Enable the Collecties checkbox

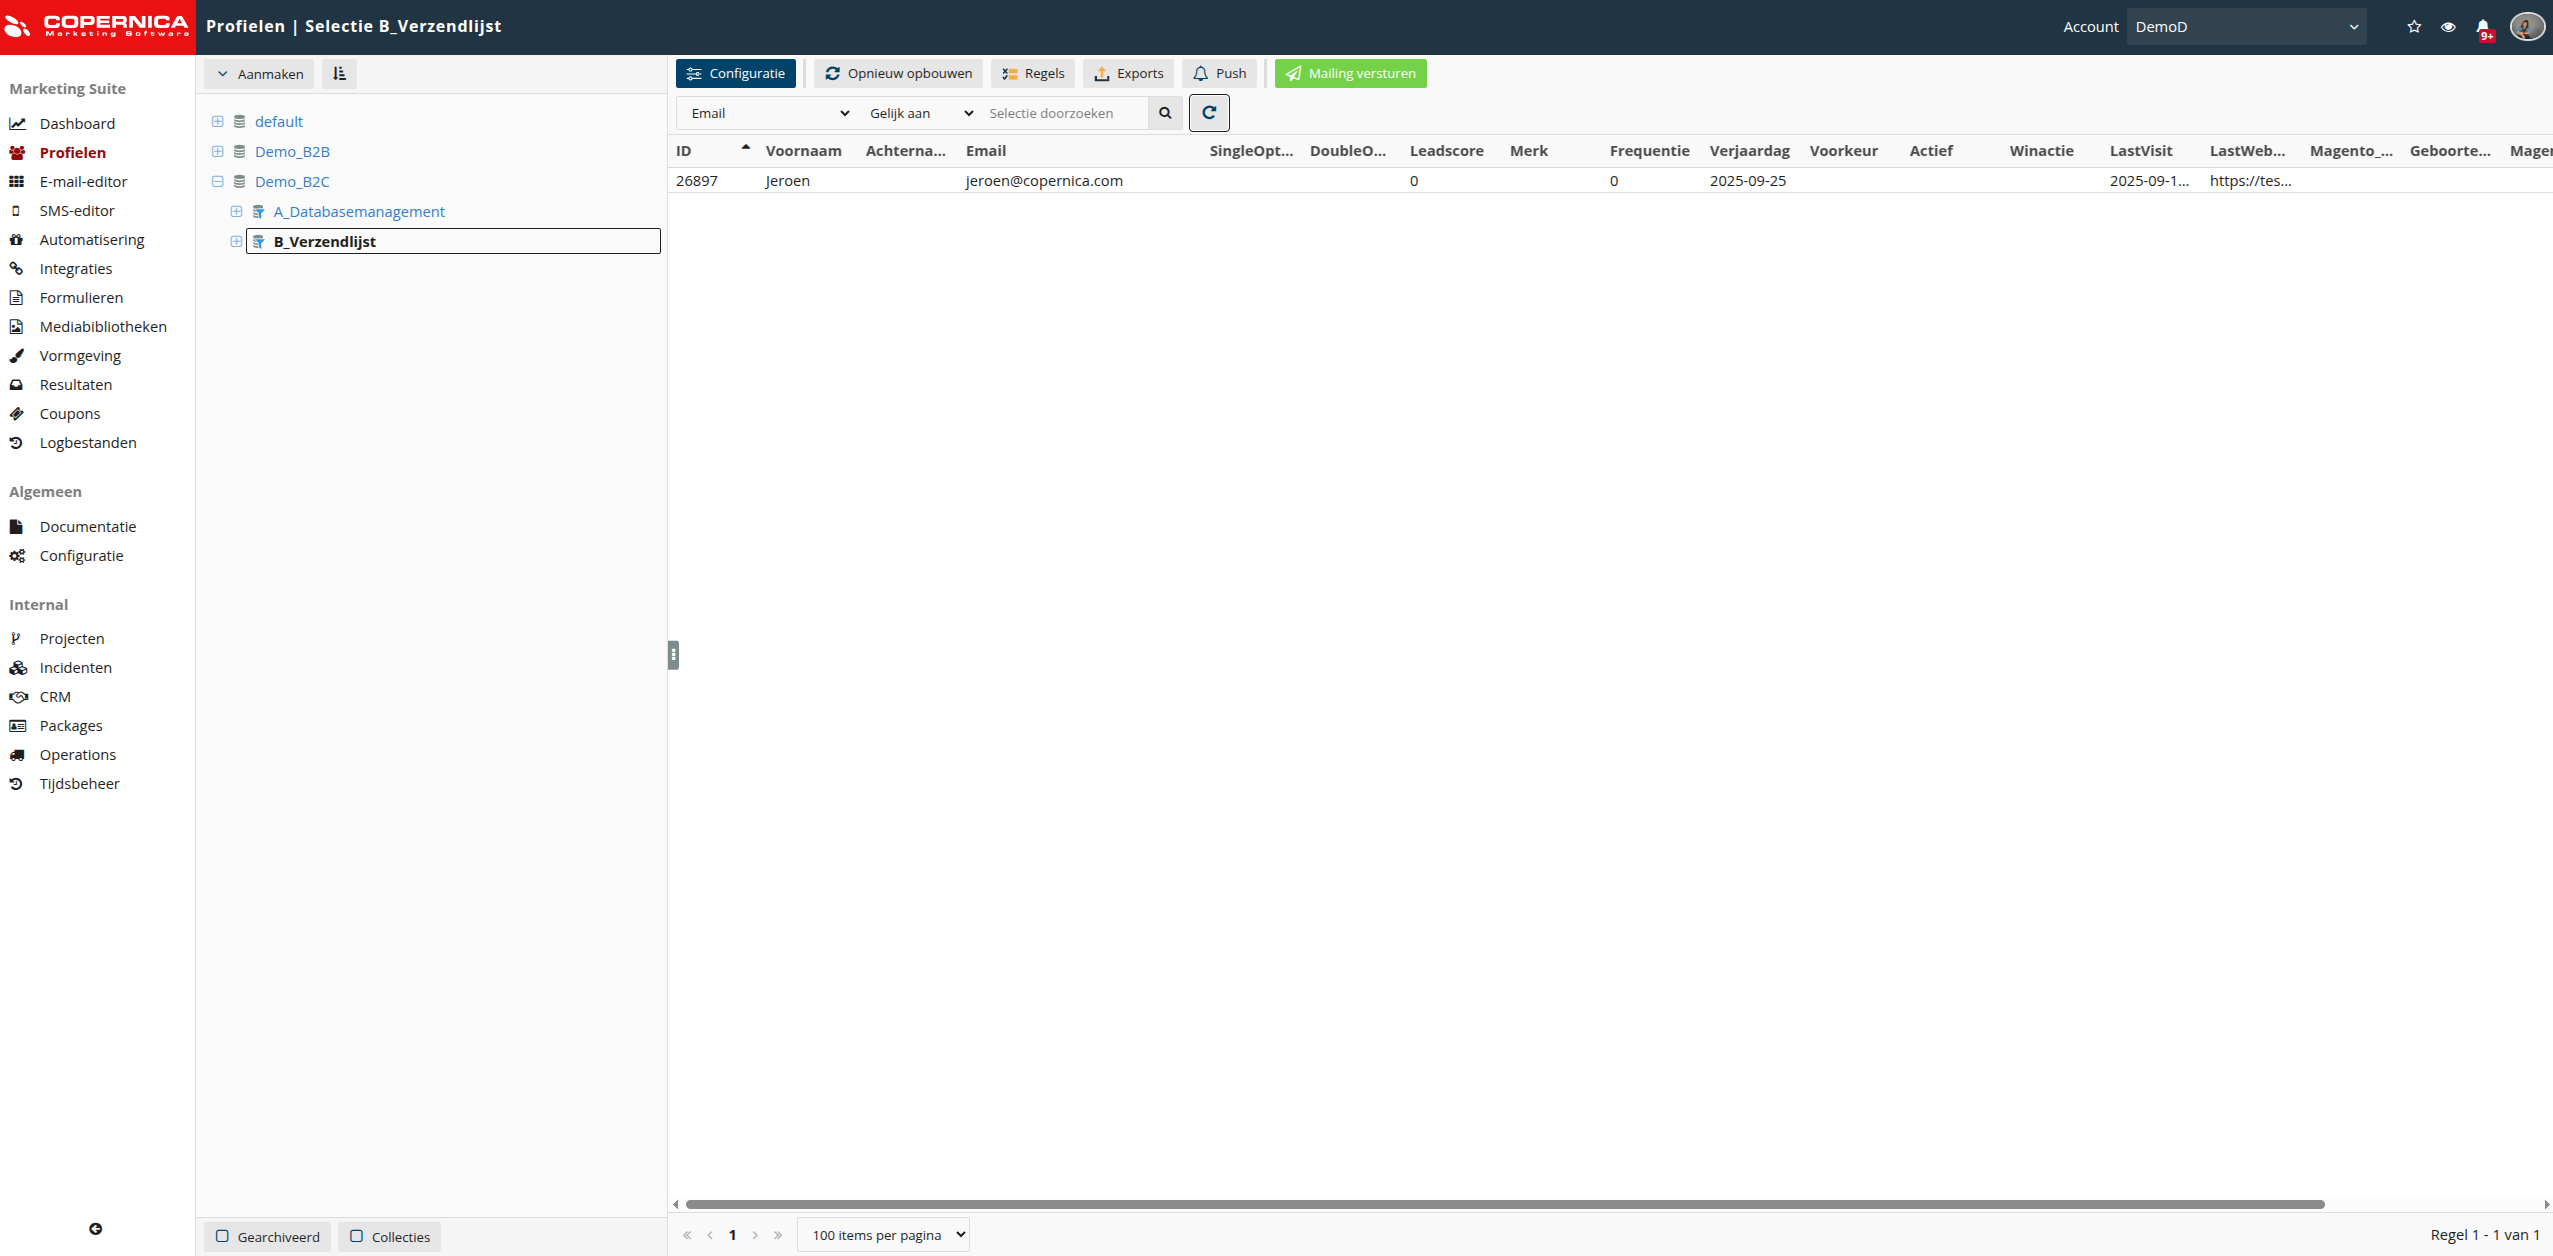[x=357, y=1236]
